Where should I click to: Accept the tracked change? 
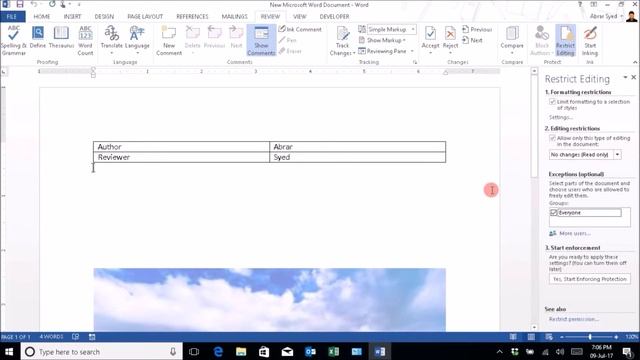tap(430, 37)
